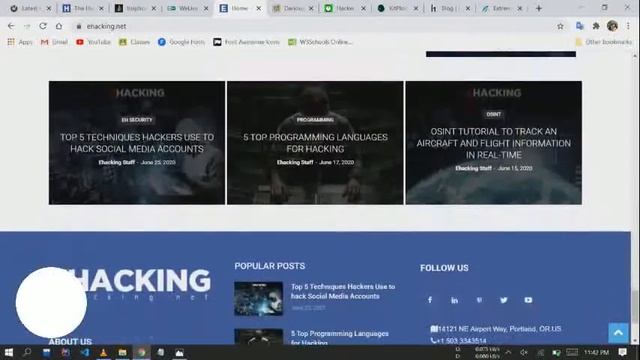Open the YouTube follow icon in footer
The height and width of the screenshot is (360, 640).
point(528,300)
